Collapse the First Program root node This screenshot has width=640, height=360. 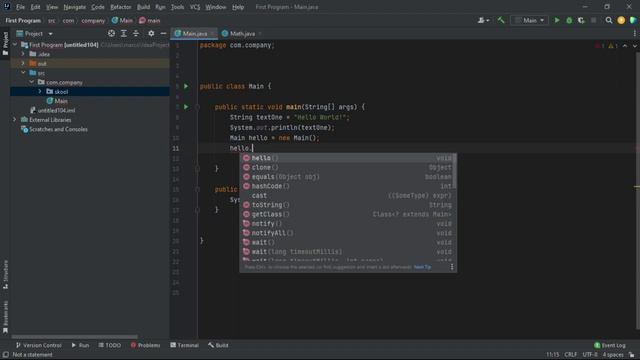(x=15, y=44)
